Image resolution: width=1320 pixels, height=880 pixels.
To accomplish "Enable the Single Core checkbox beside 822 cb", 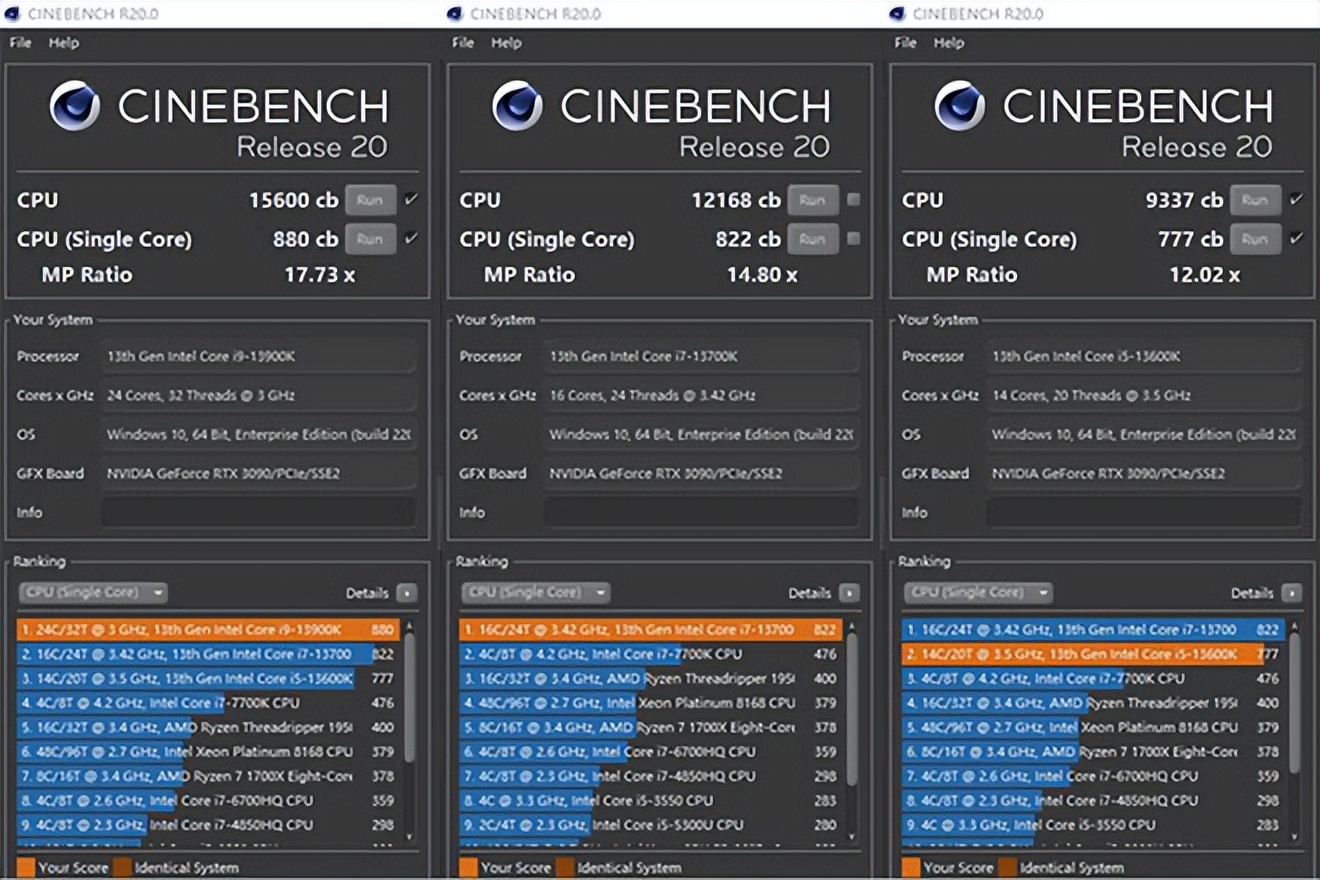I will coord(853,239).
